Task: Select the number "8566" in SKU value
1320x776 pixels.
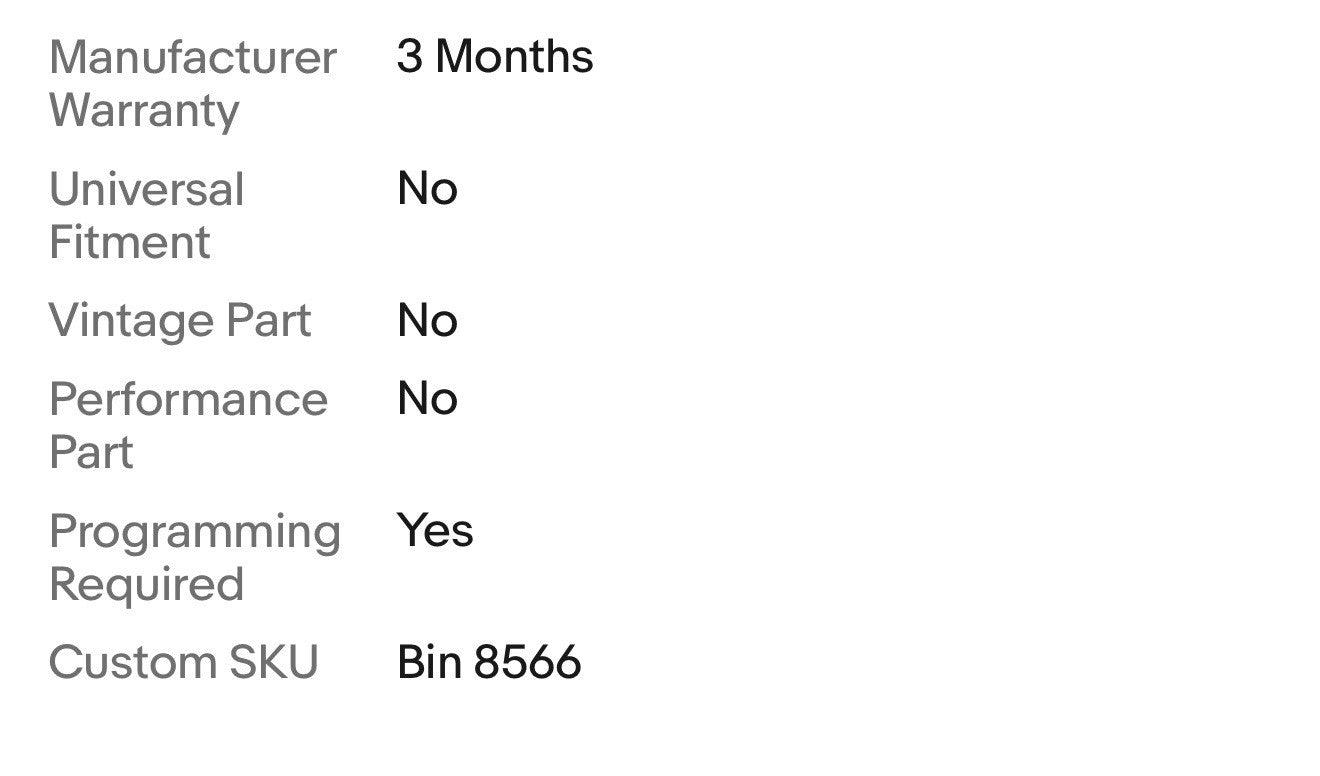Action: [527, 663]
